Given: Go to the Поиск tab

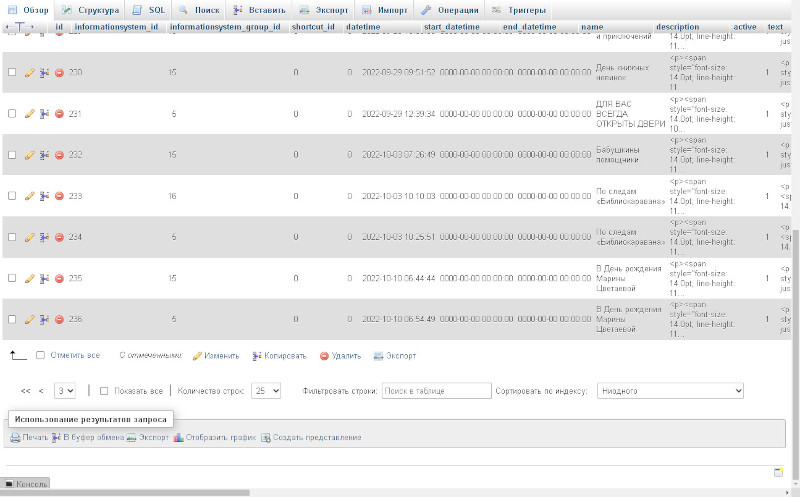Looking at the screenshot, I should pyautogui.click(x=199, y=10).
